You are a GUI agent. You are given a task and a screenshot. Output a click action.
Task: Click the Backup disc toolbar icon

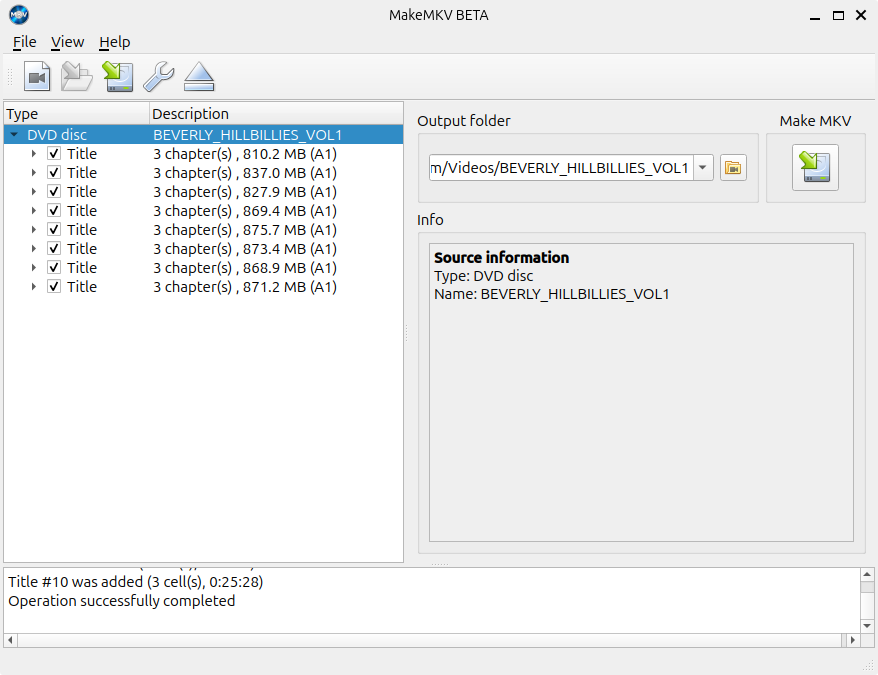[118, 76]
